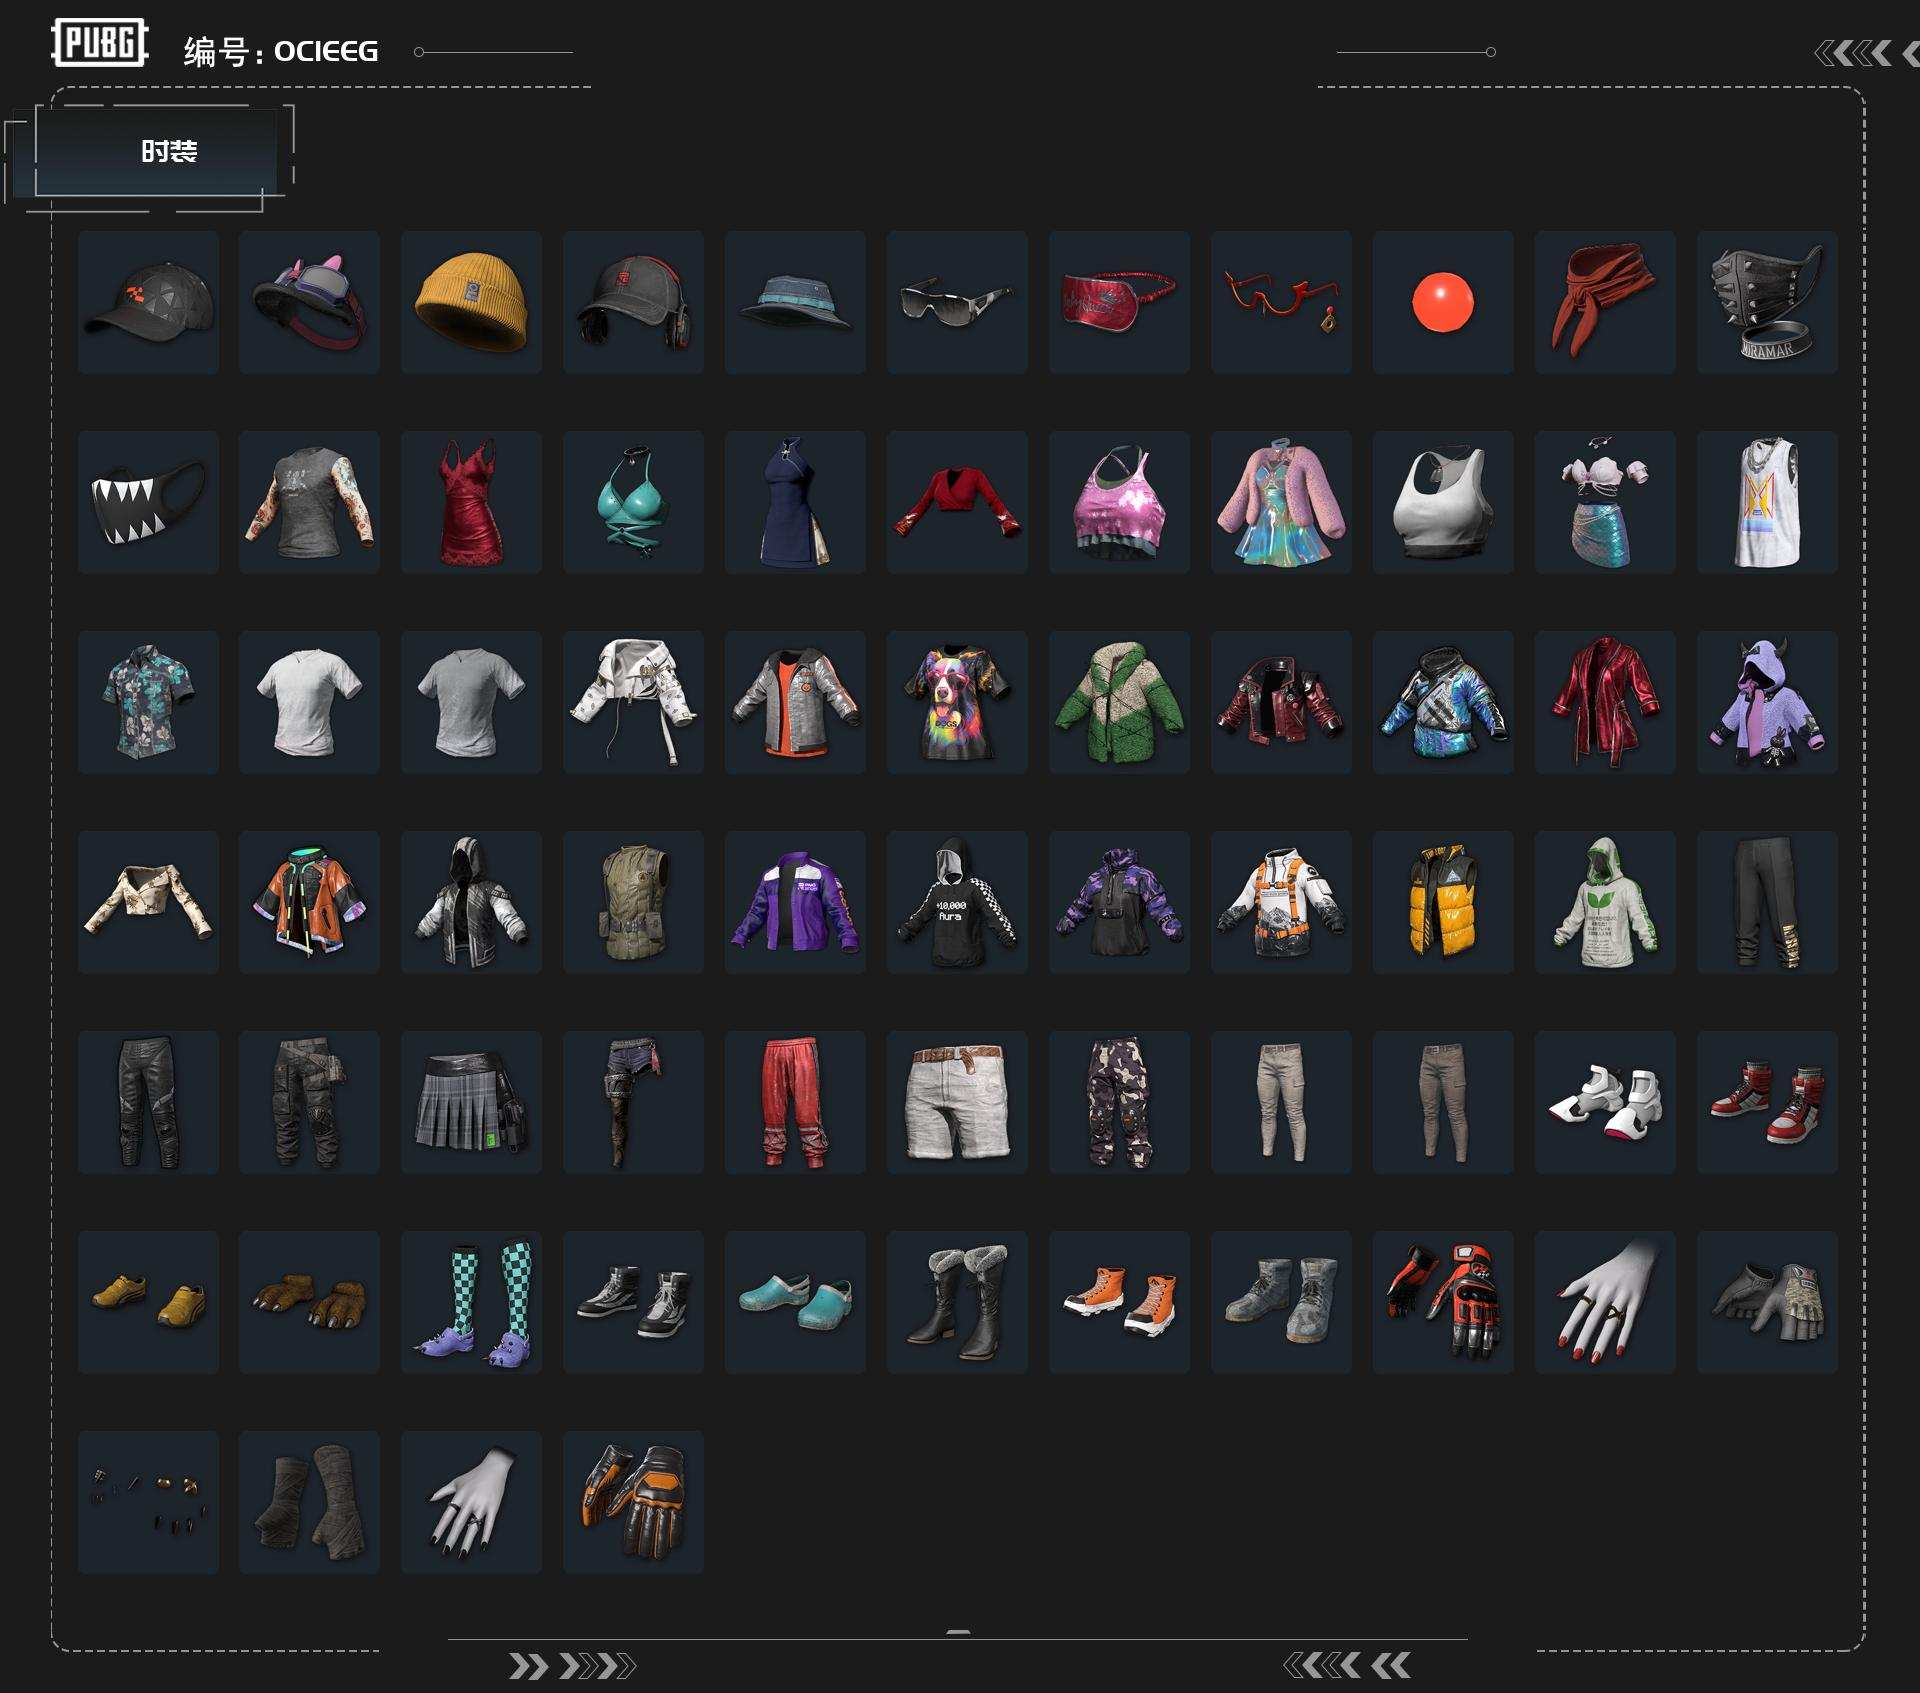This screenshot has width=1920, height=1693.
Task: Pick the dark red leather biker jacket
Action: (x=1281, y=702)
